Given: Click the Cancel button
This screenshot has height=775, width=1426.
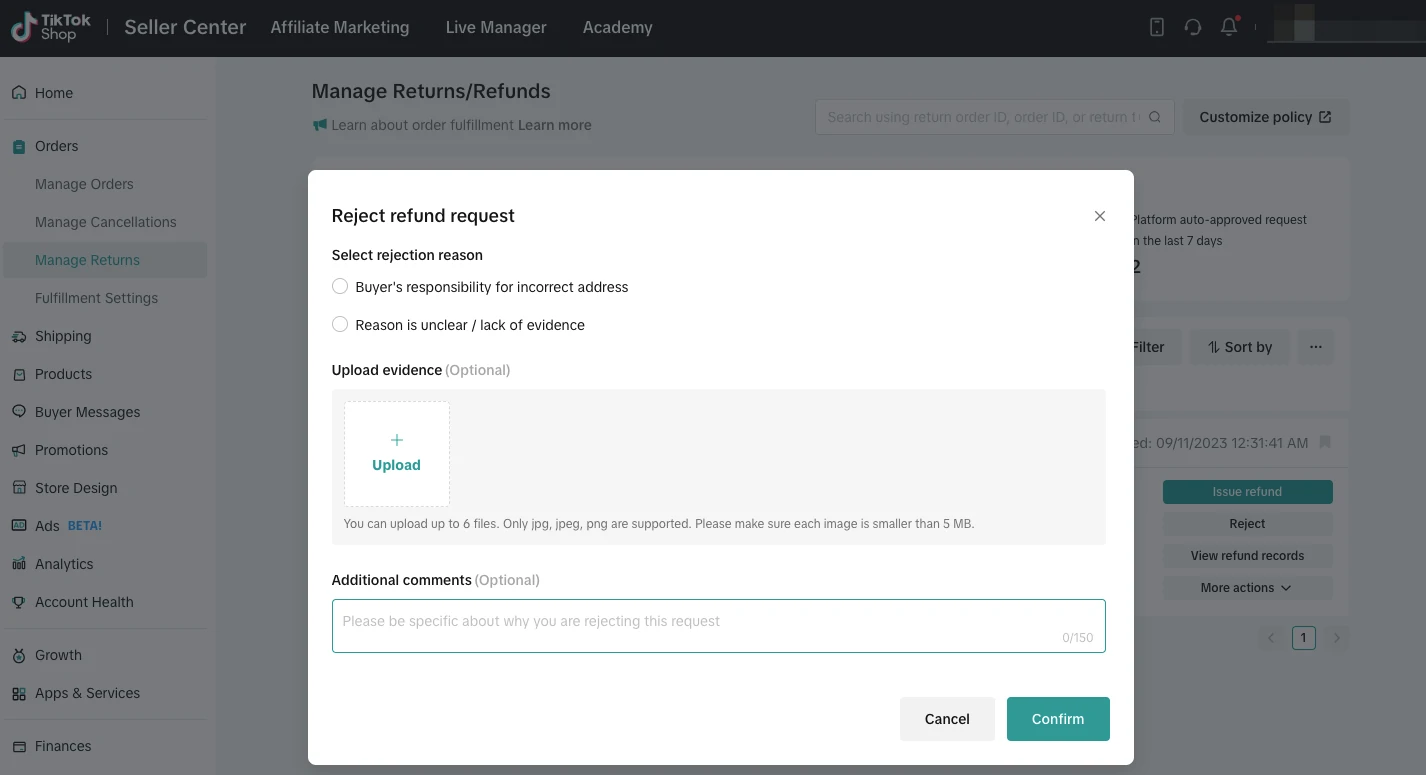Looking at the screenshot, I should click(947, 719).
